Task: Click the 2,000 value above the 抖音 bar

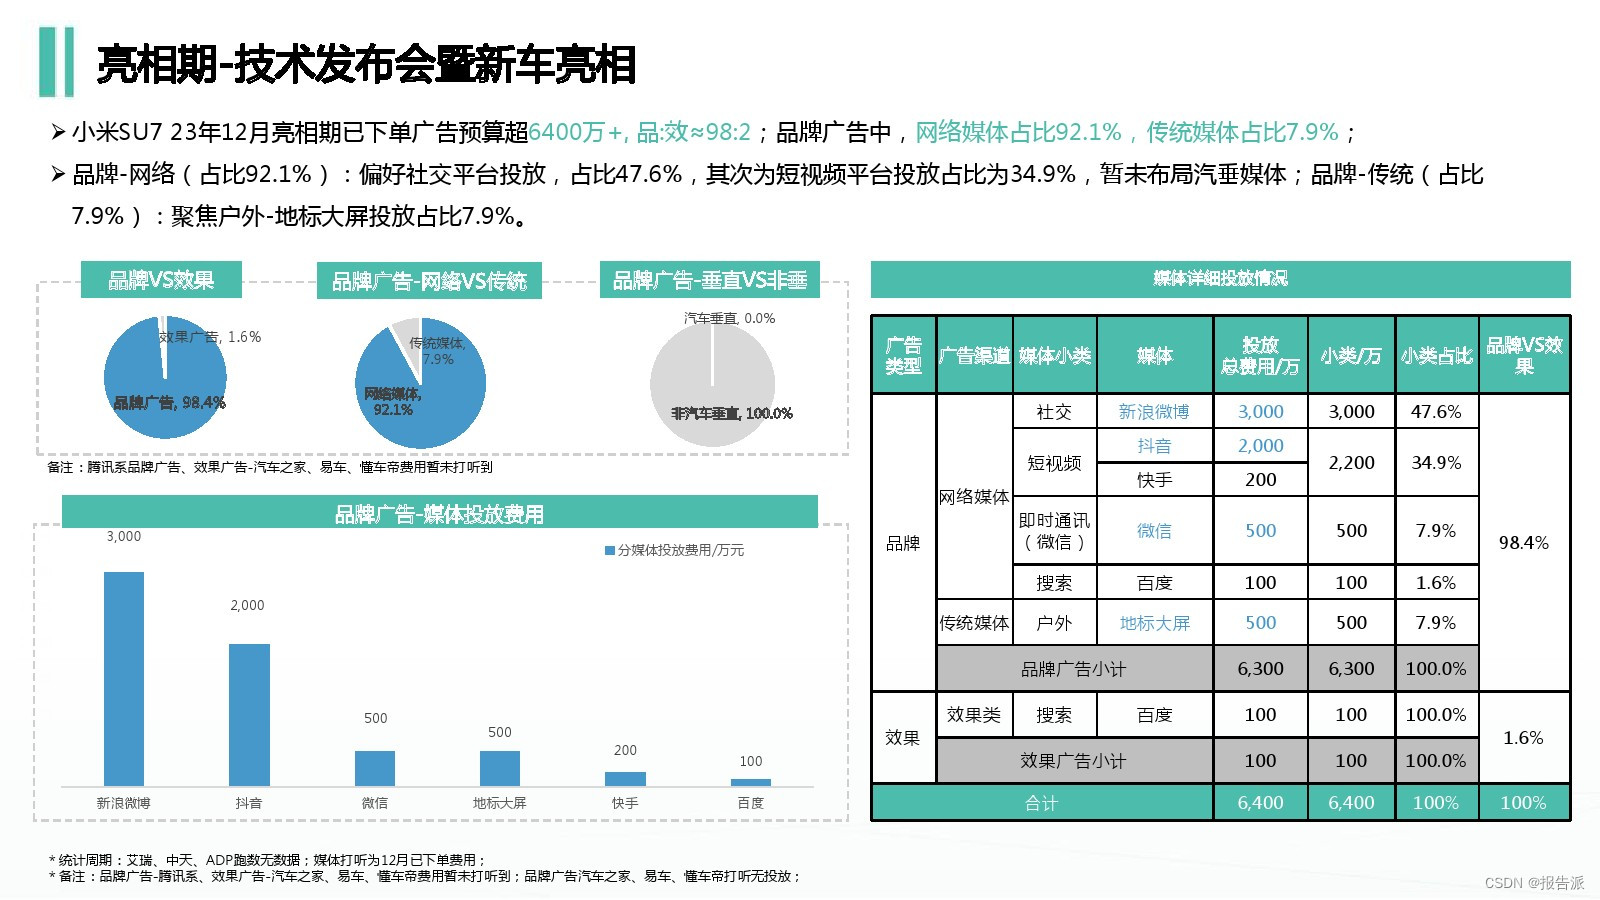Action: [248, 605]
